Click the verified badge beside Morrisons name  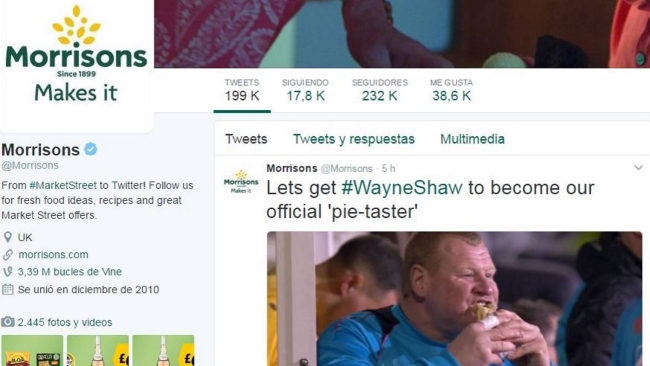coord(91,149)
